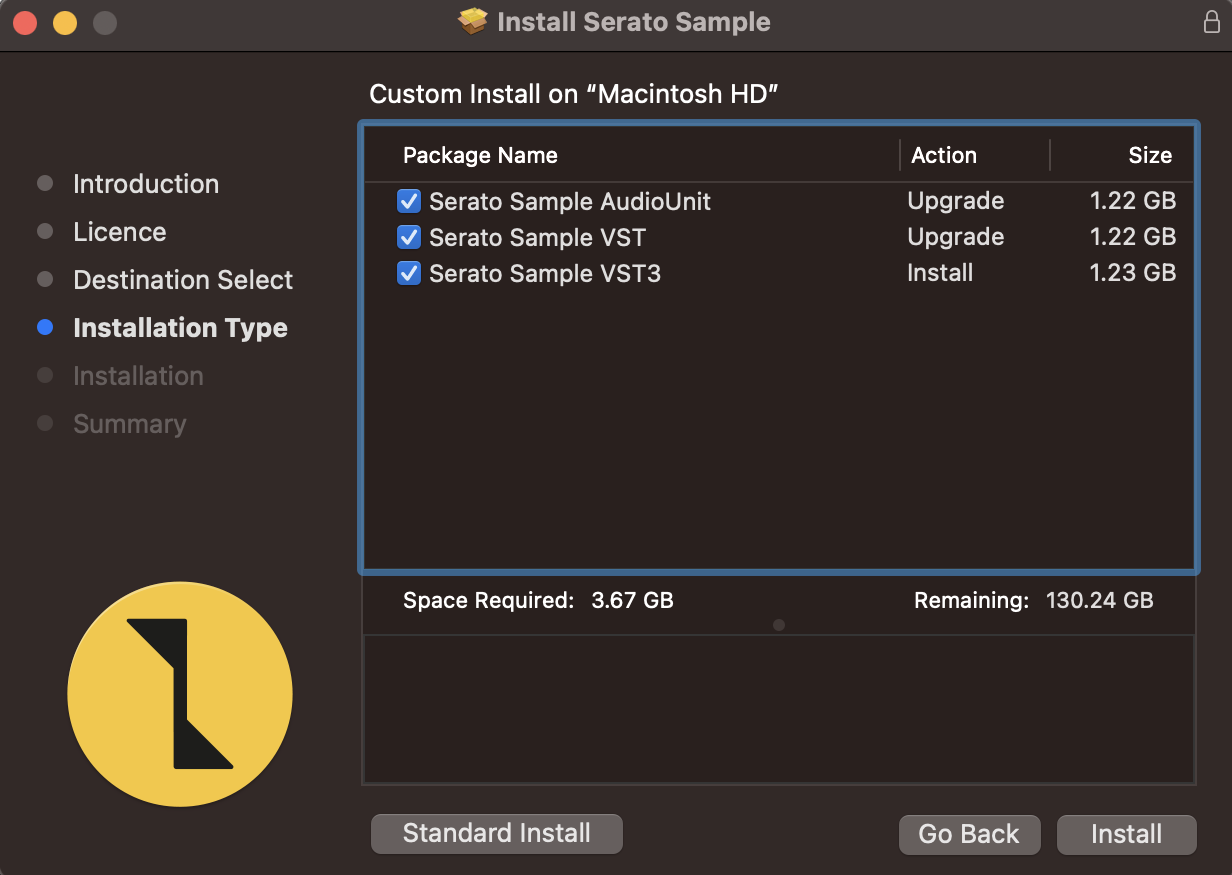Click the Install button
Viewport: 1232px width, 875px height.
coord(1126,834)
